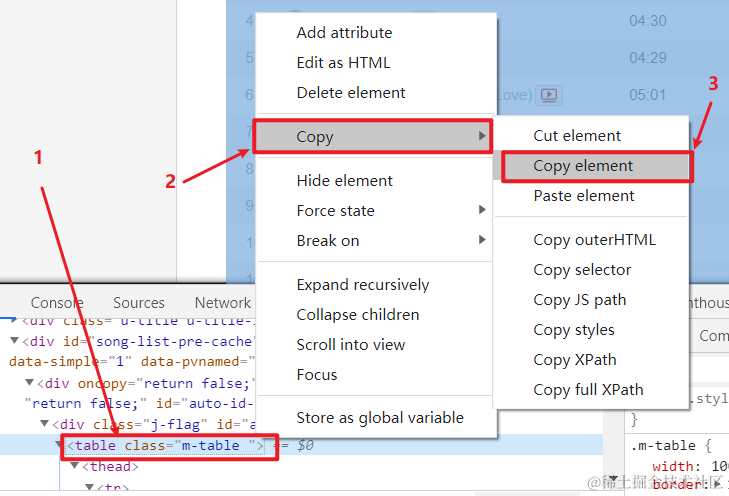Select Paste element in the submenu
Screen dimensions: 729x496
[x=583, y=196]
